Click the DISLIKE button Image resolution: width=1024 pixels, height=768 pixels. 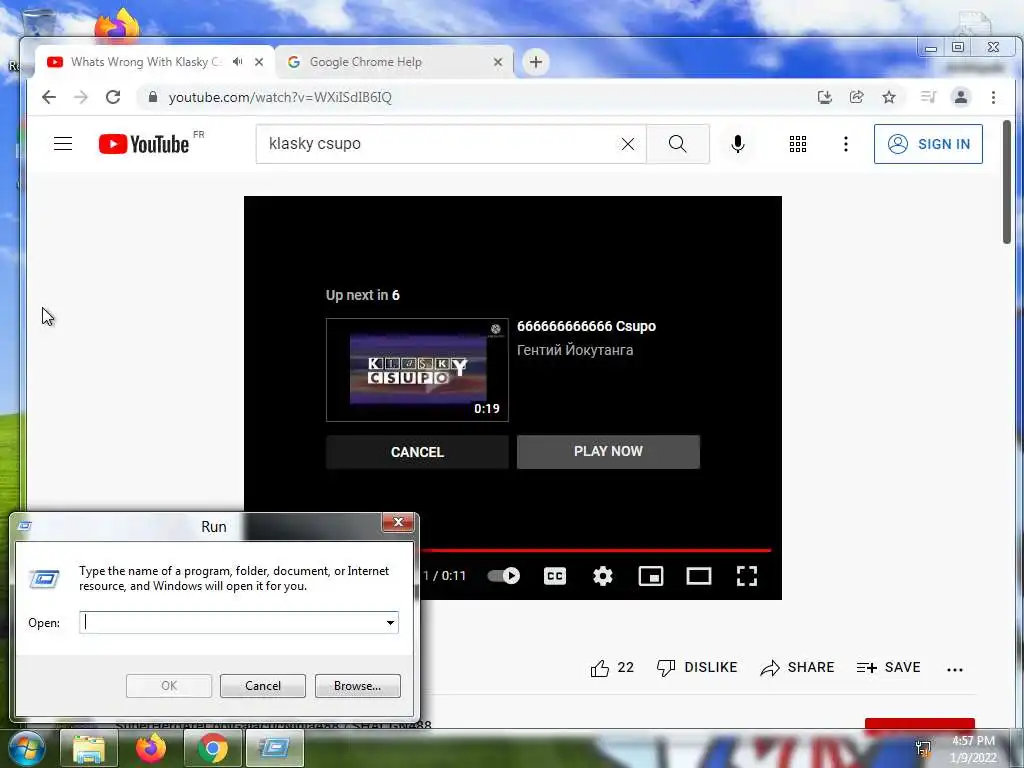(697, 667)
